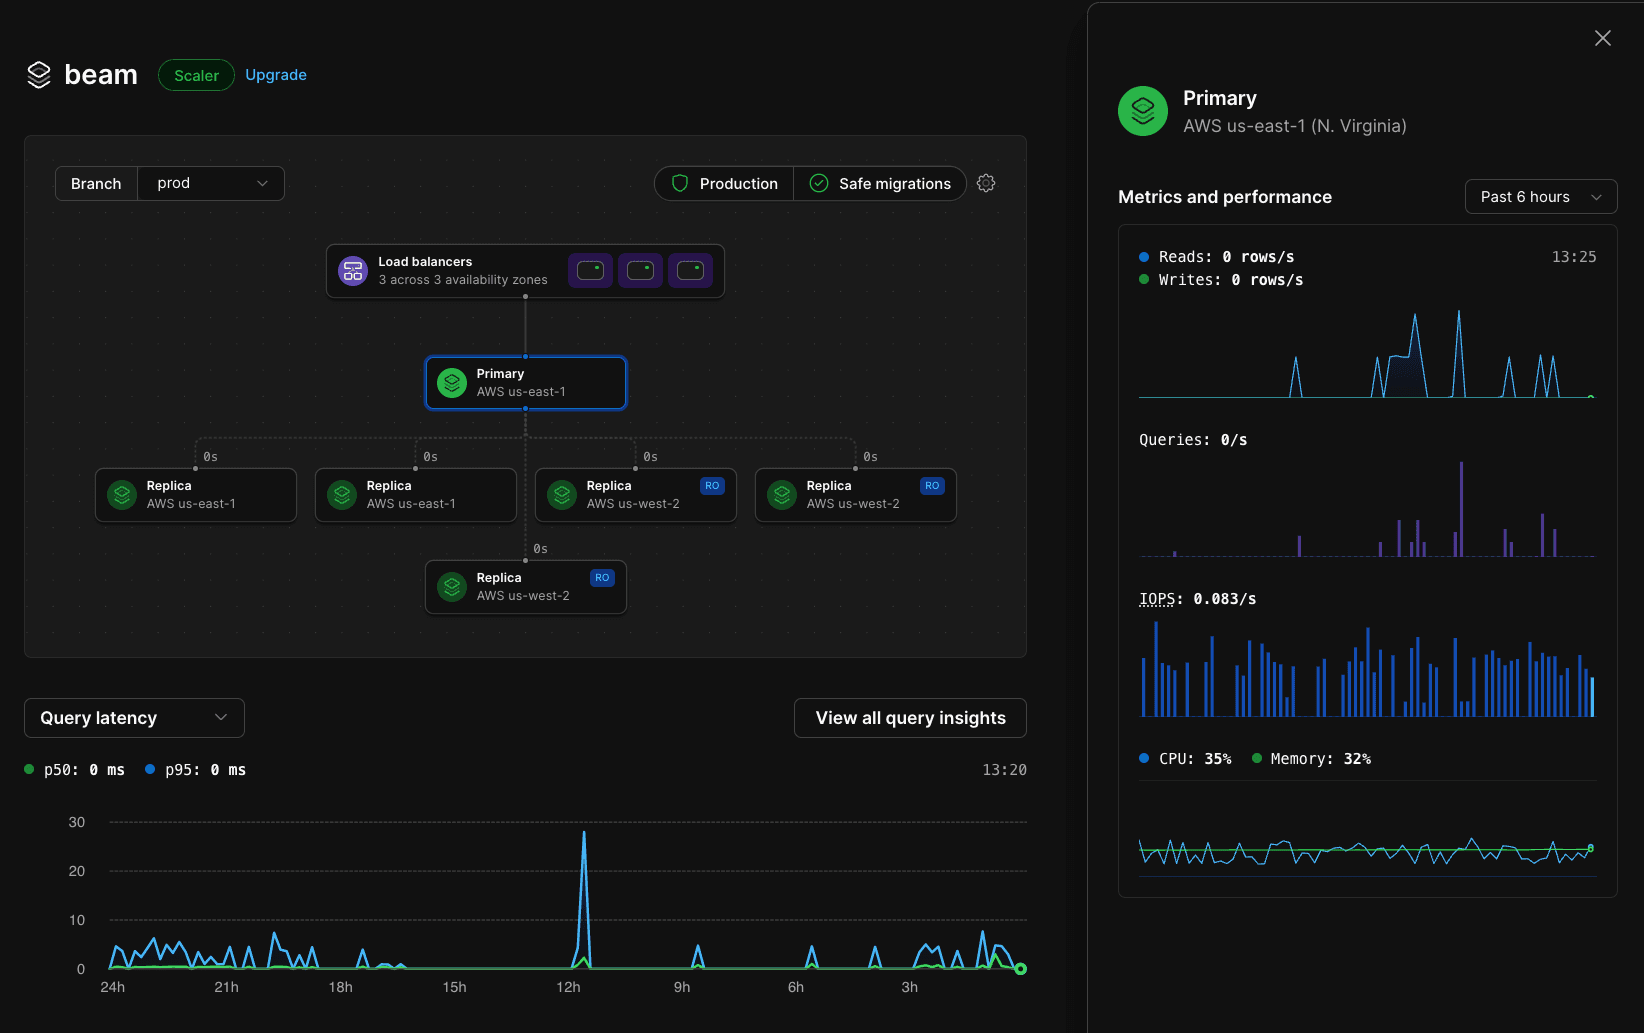Click latency chart 12h spike peak
This screenshot has width=1644, height=1033.
point(584,833)
